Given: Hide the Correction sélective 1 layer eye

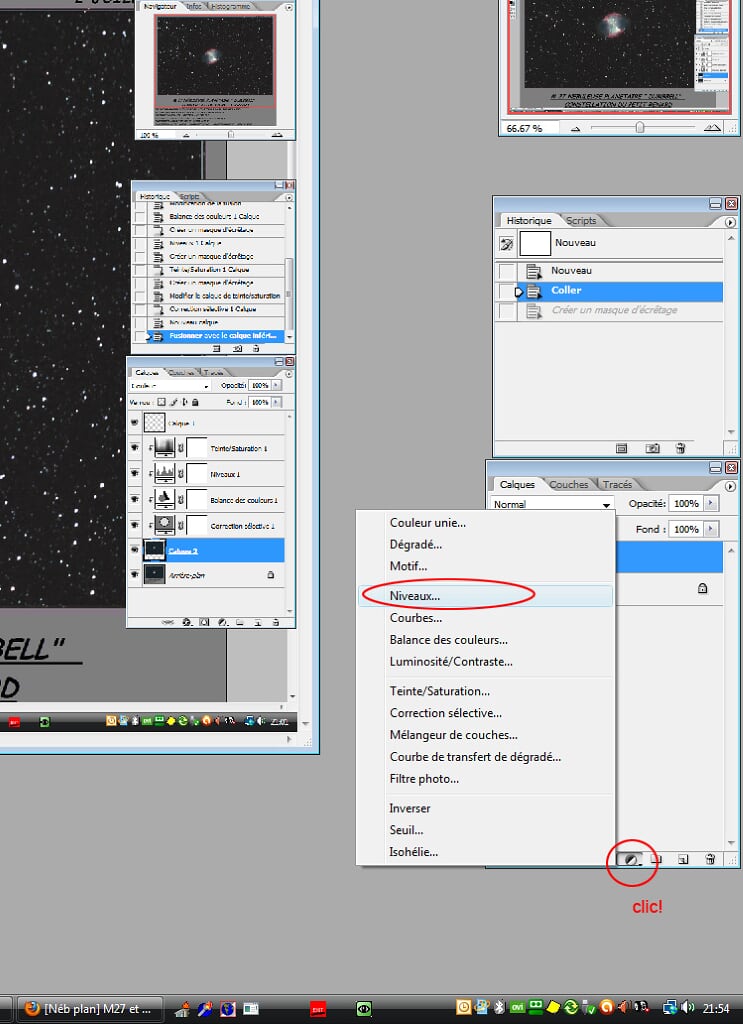Looking at the screenshot, I should coord(134,524).
